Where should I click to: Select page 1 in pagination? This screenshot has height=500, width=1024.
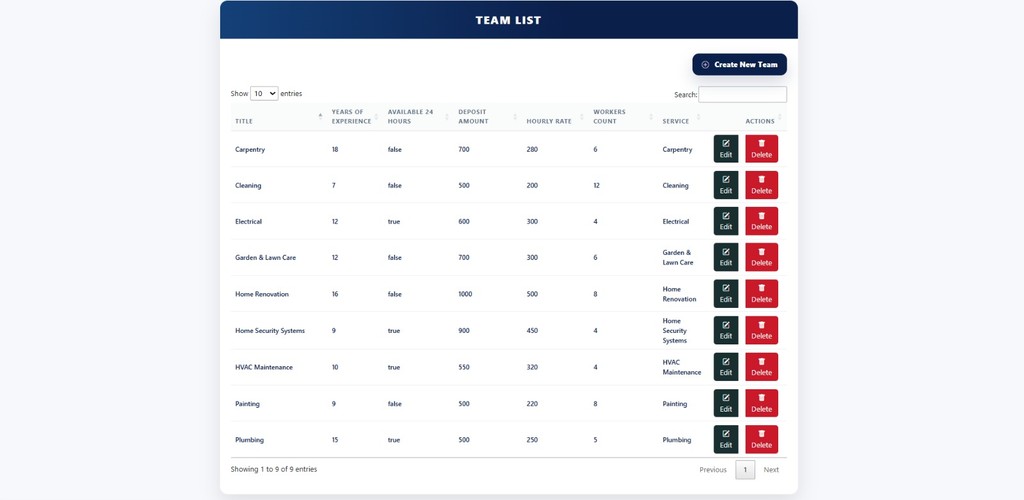(745, 469)
